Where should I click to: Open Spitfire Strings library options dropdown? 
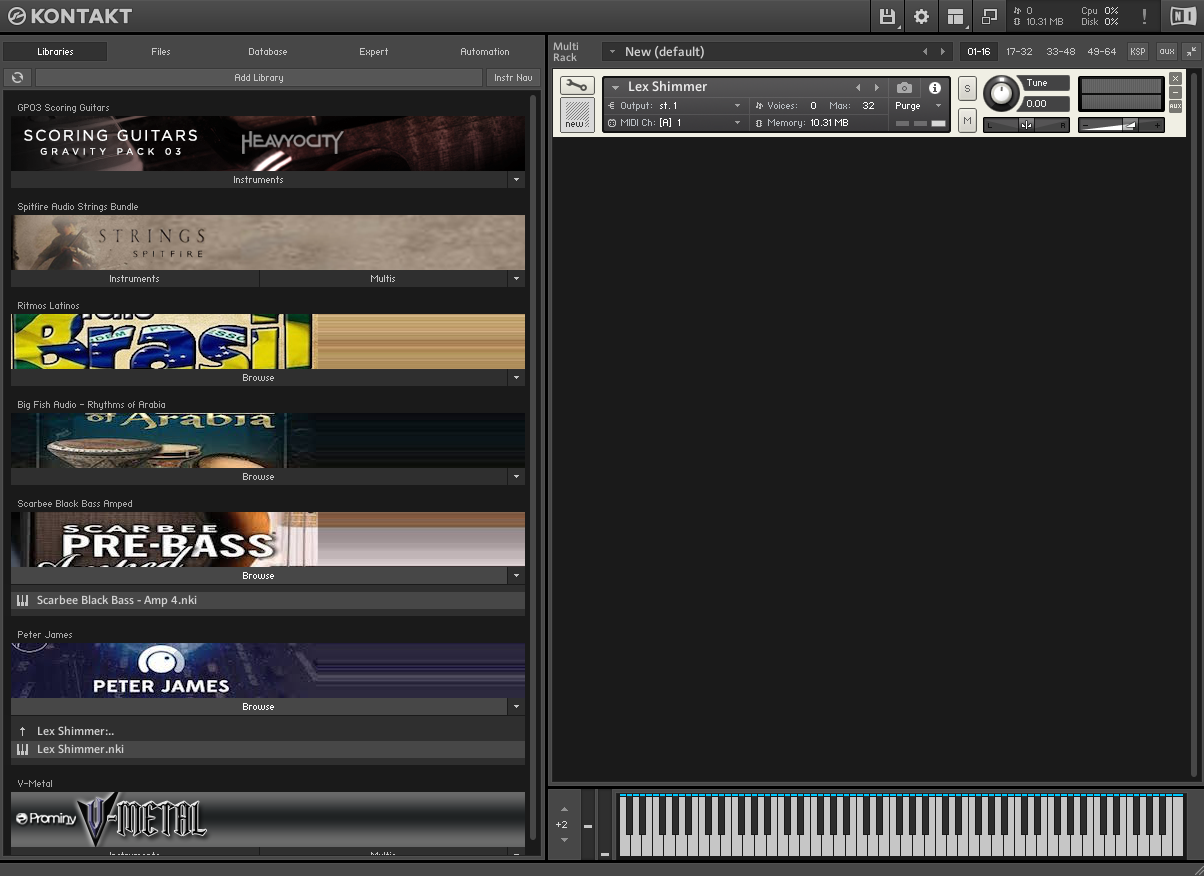(x=516, y=279)
